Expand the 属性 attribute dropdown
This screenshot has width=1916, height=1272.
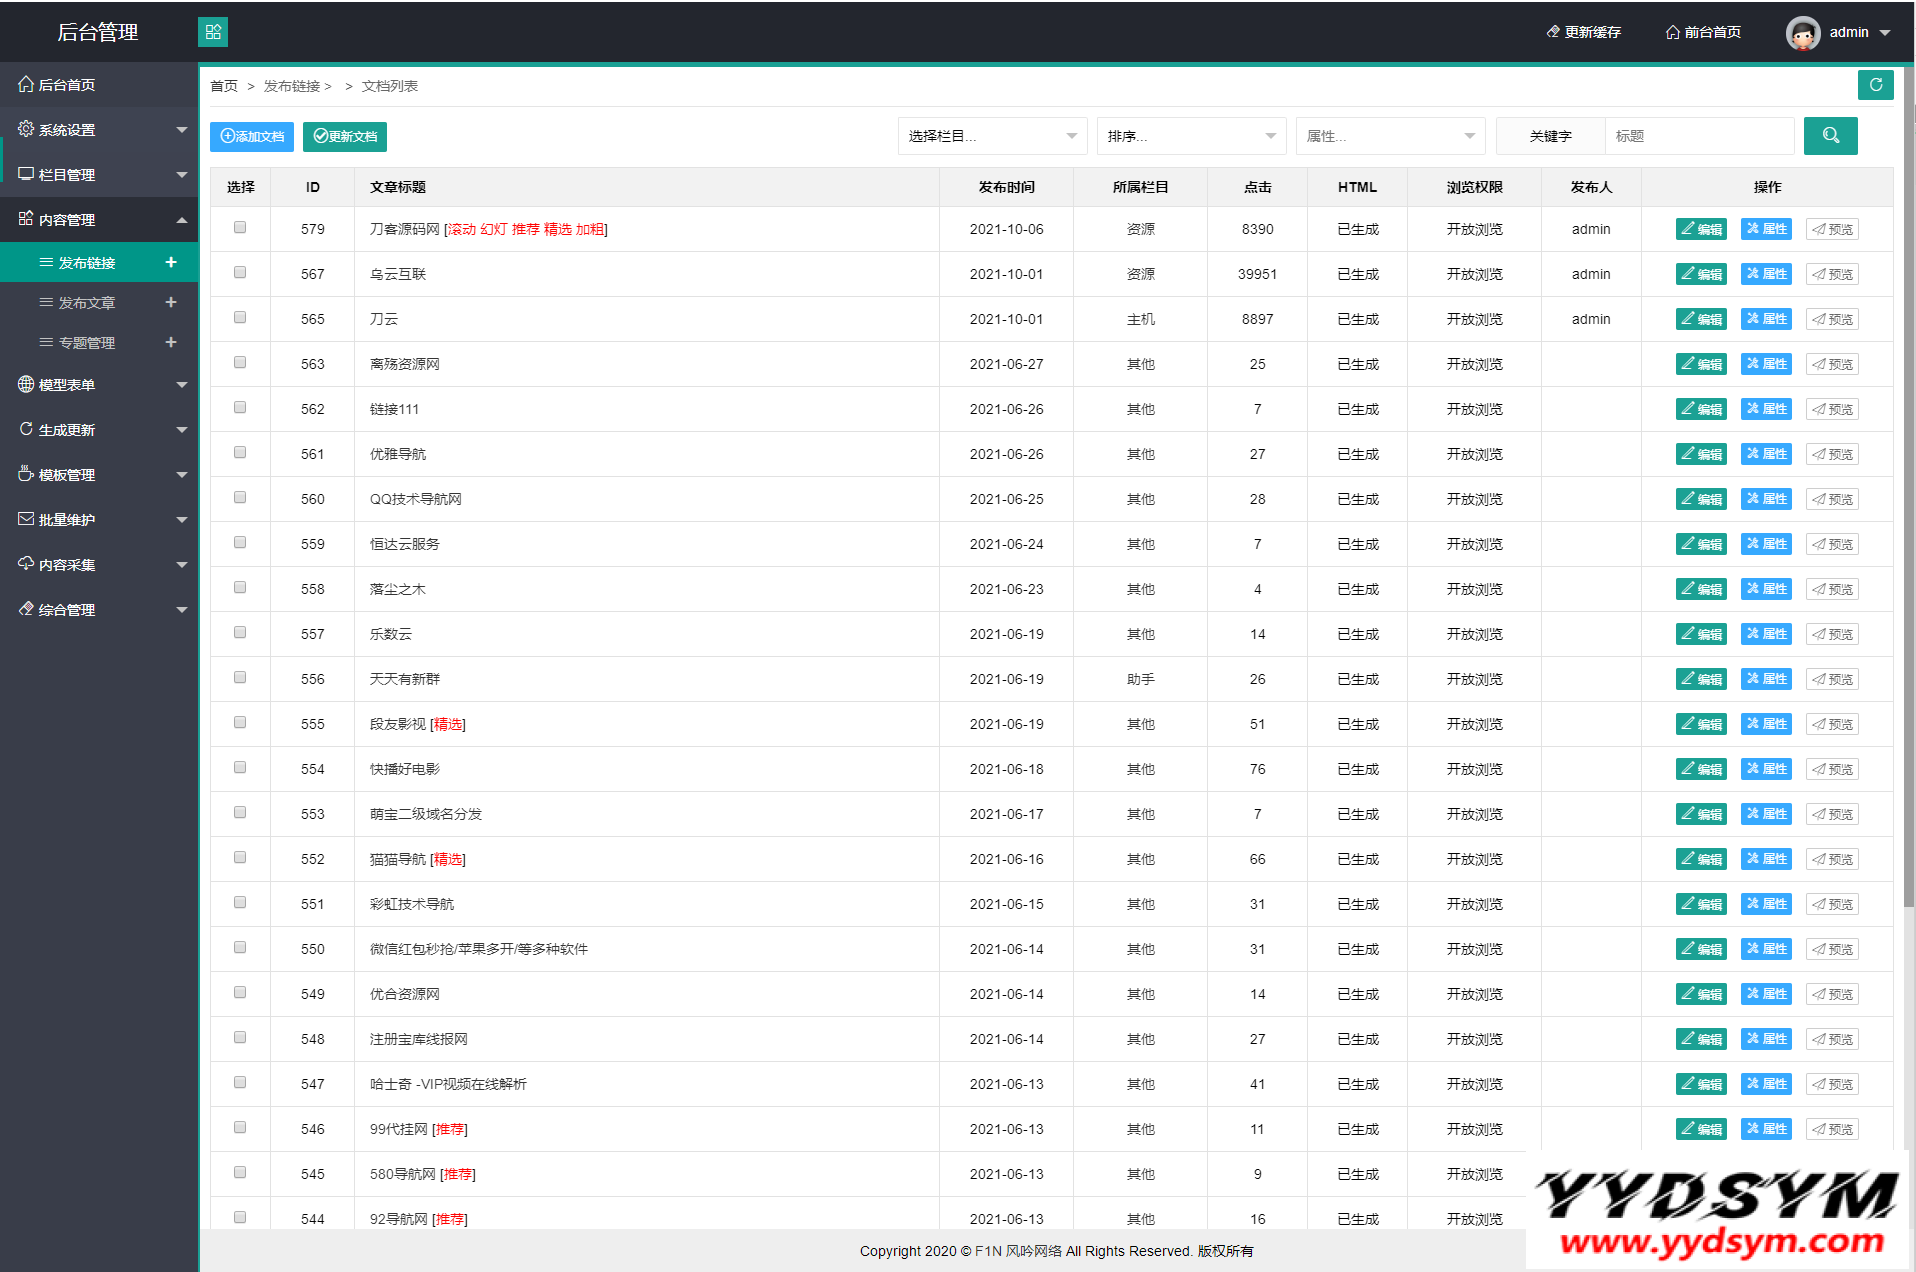click(1389, 136)
